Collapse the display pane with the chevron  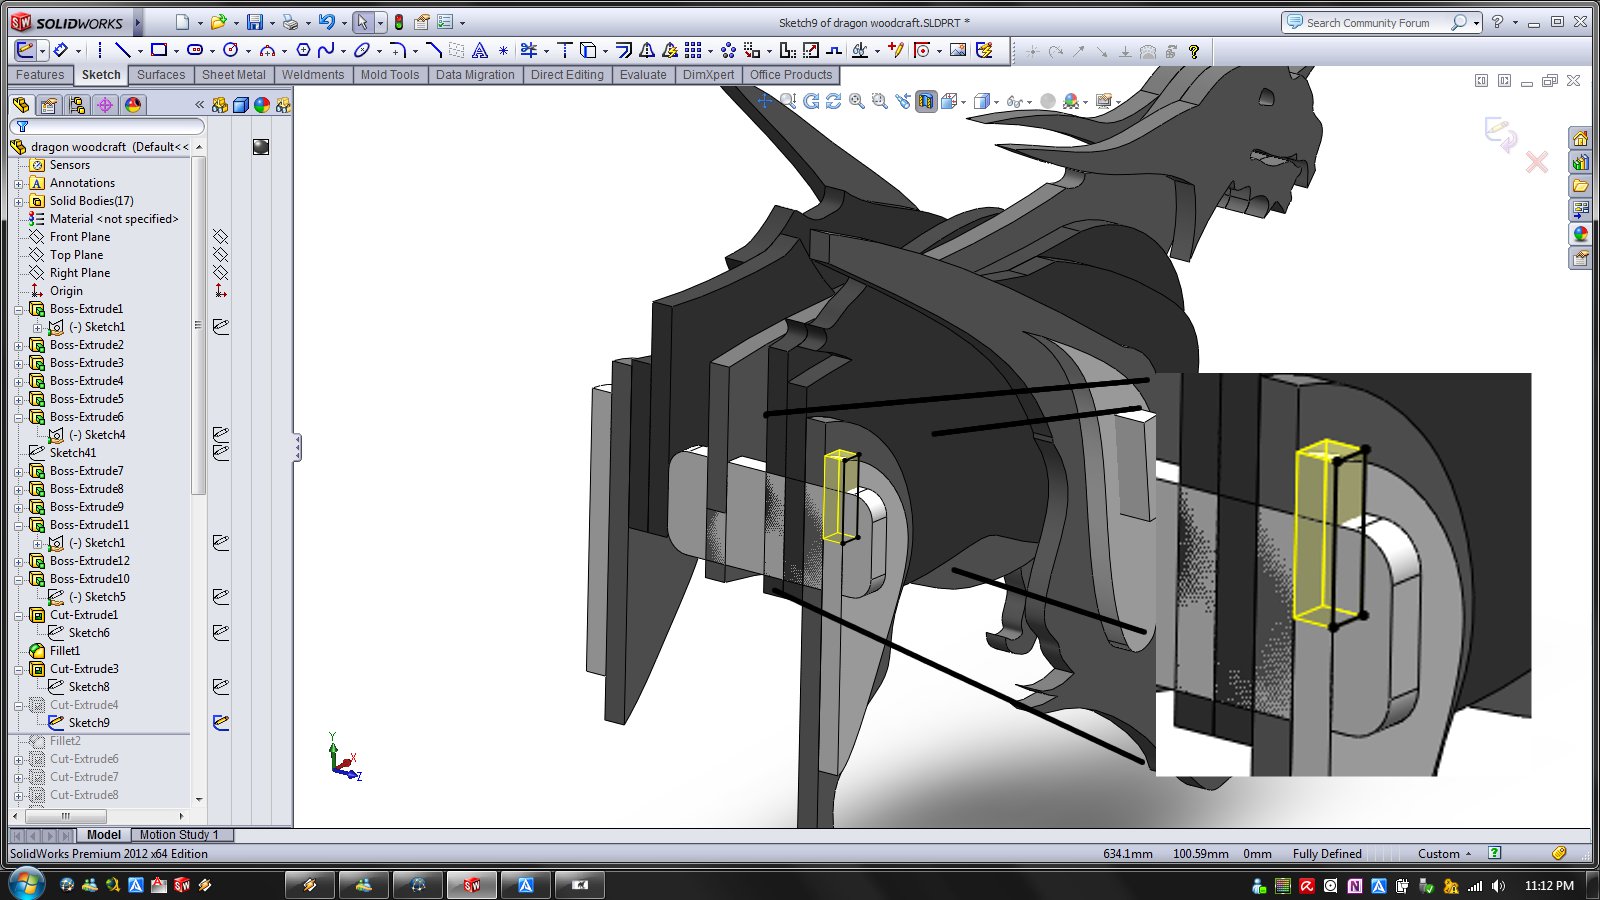(199, 104)
